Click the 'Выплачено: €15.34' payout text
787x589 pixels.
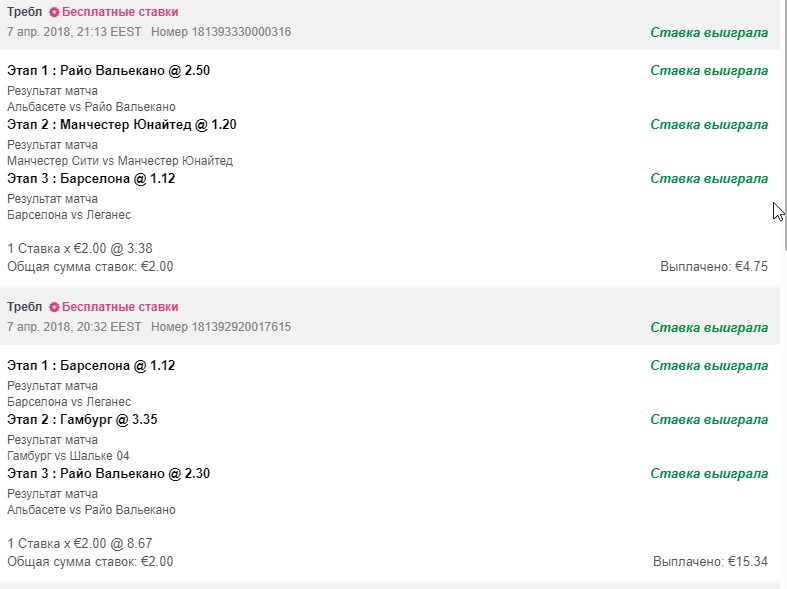pos(710,561)
